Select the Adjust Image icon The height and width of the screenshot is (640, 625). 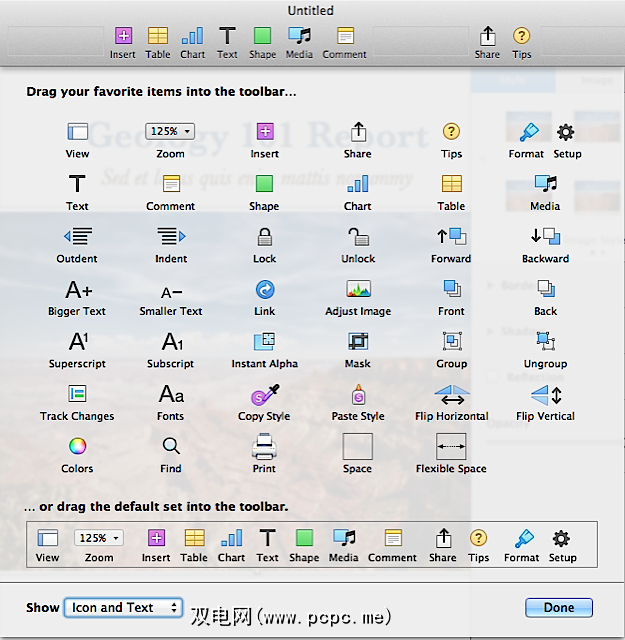358,290
